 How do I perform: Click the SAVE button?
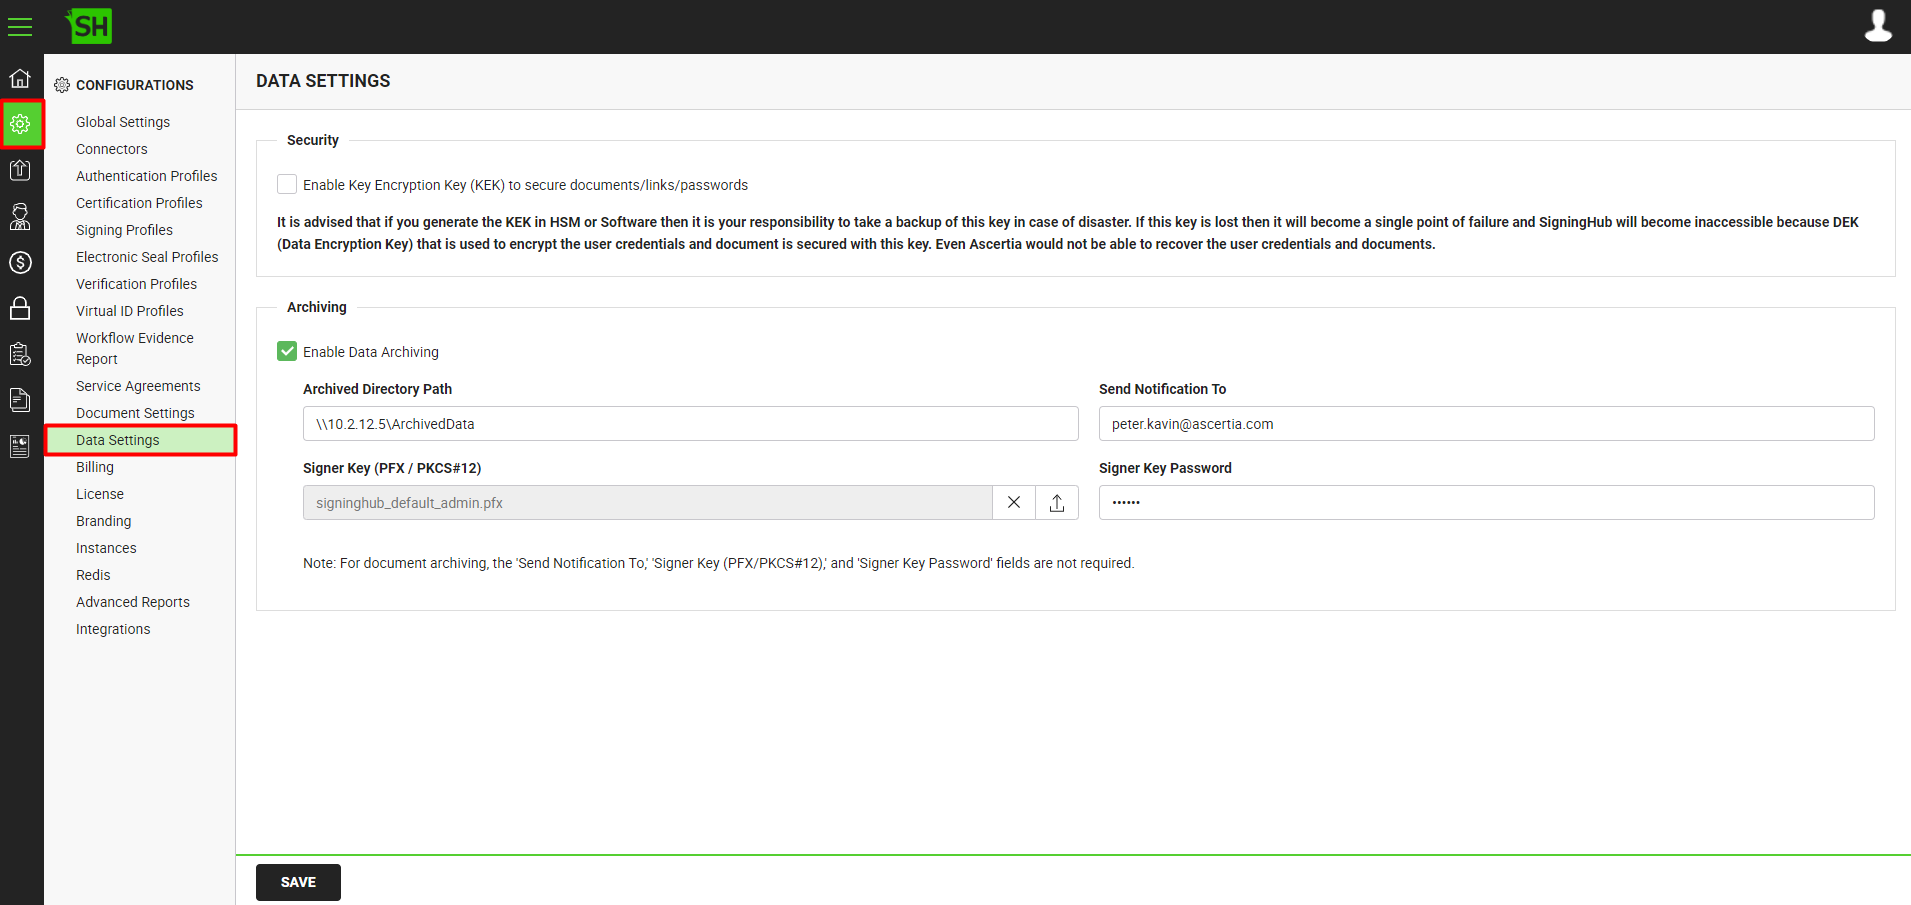(298, 882)
